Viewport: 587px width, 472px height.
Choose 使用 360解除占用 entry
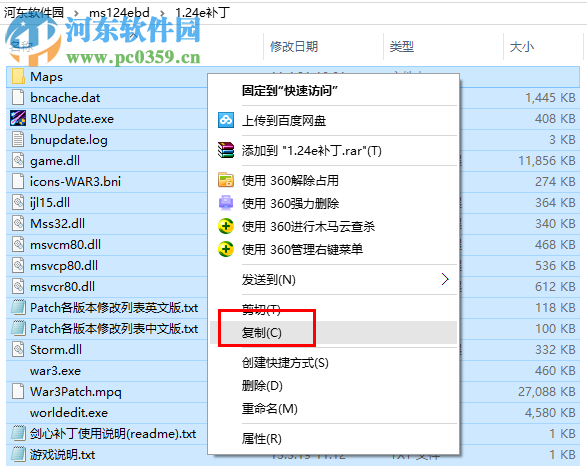(290, 180)
